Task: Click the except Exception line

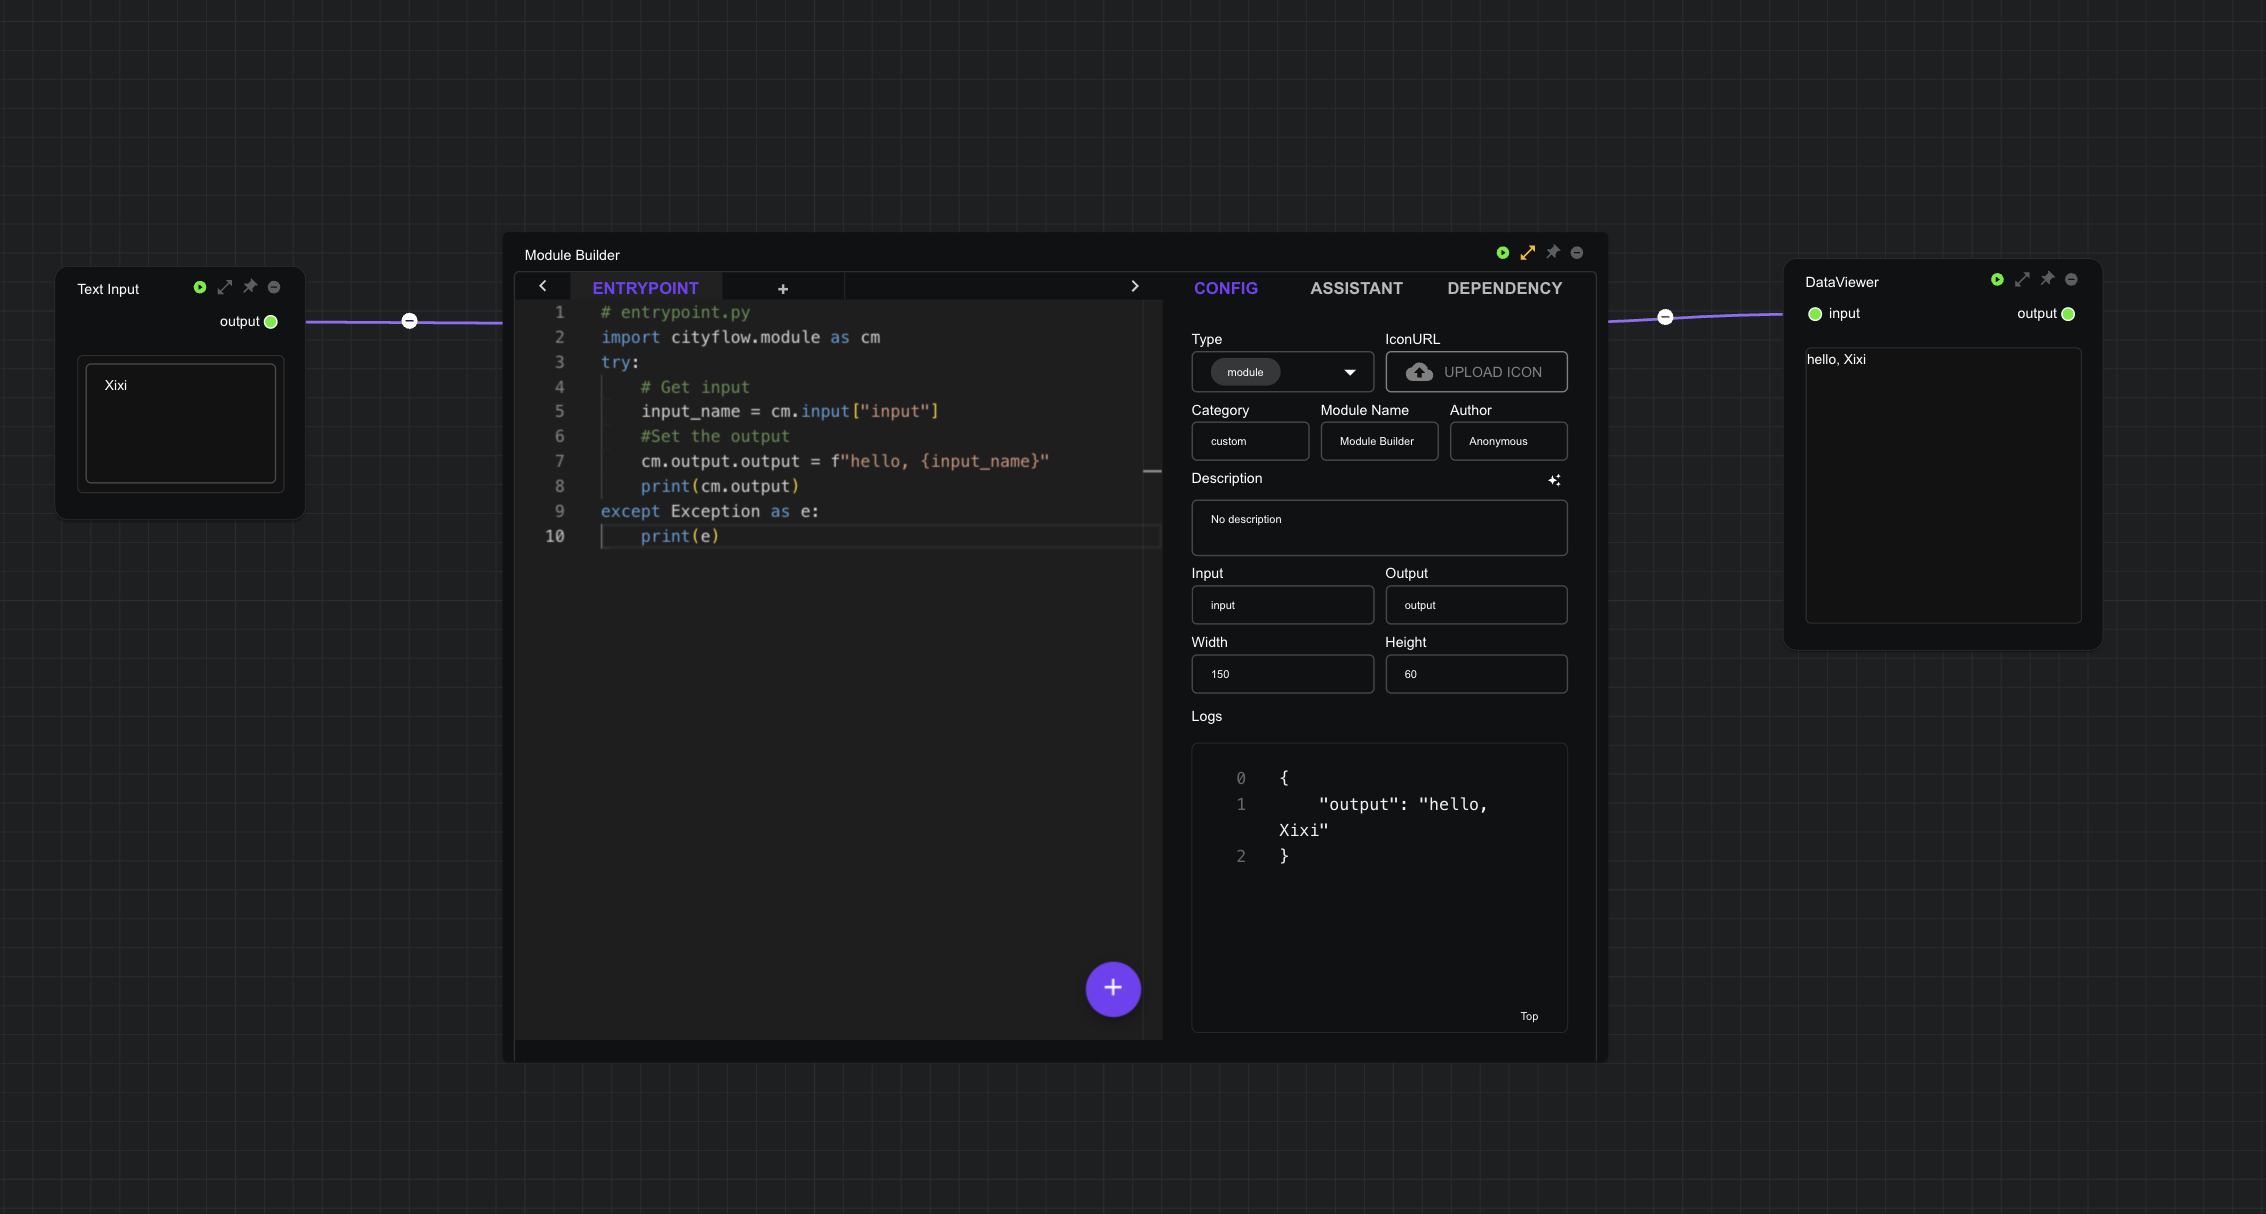Action: point(710,512)
